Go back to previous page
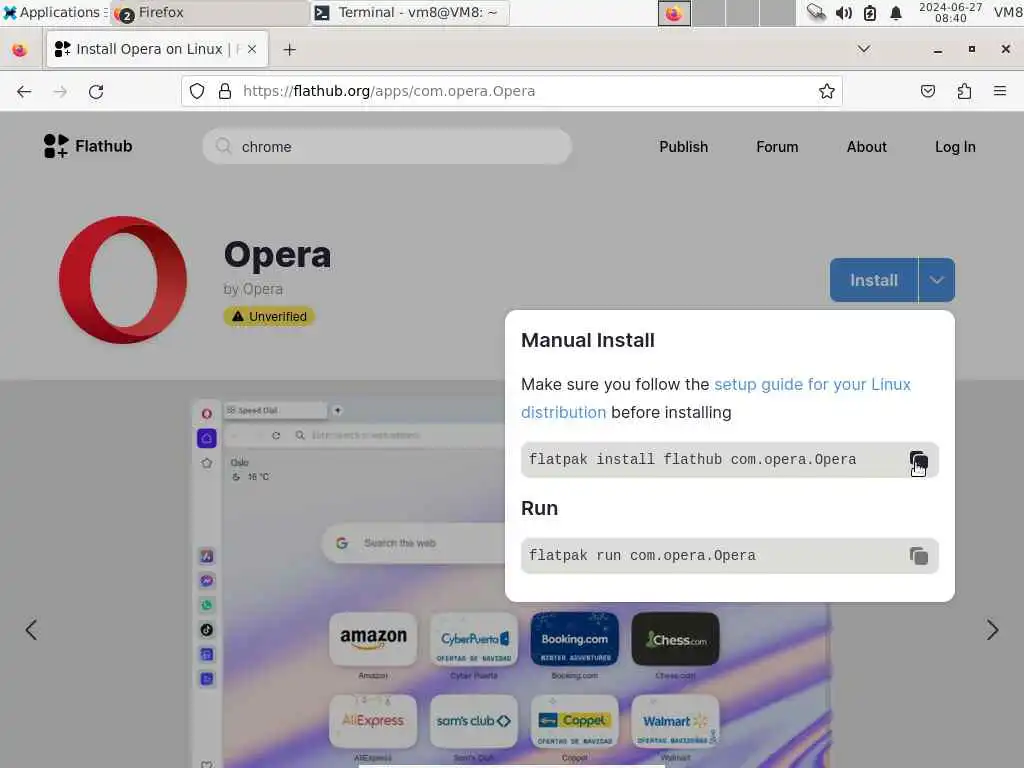Image resolution: width=1024 pixels, height=768 pixels. [24, 91]
